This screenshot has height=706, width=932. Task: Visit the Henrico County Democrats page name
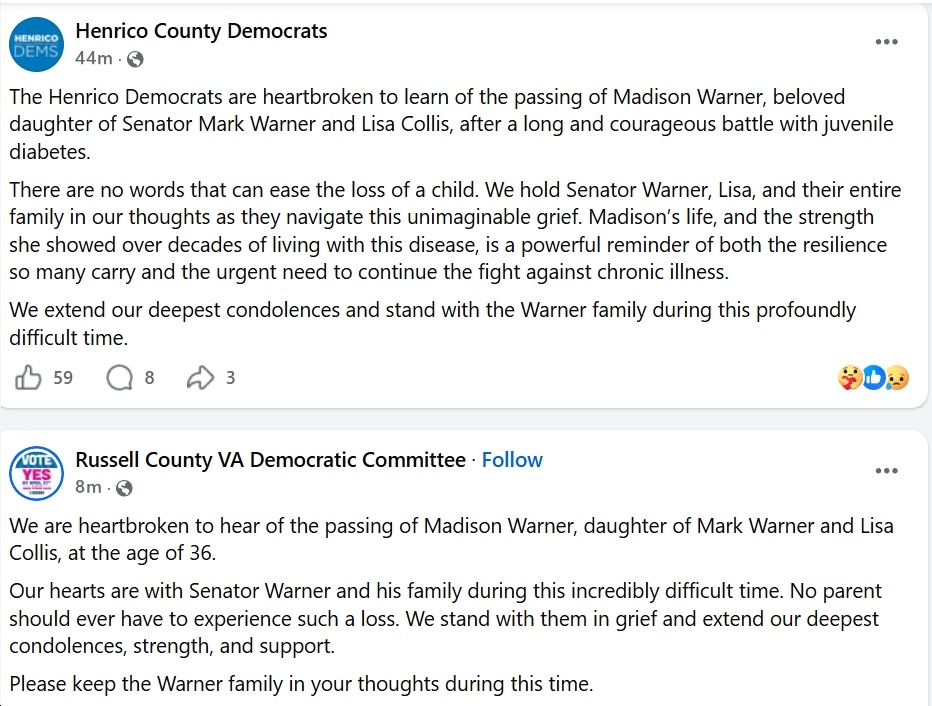pos(201,31)
